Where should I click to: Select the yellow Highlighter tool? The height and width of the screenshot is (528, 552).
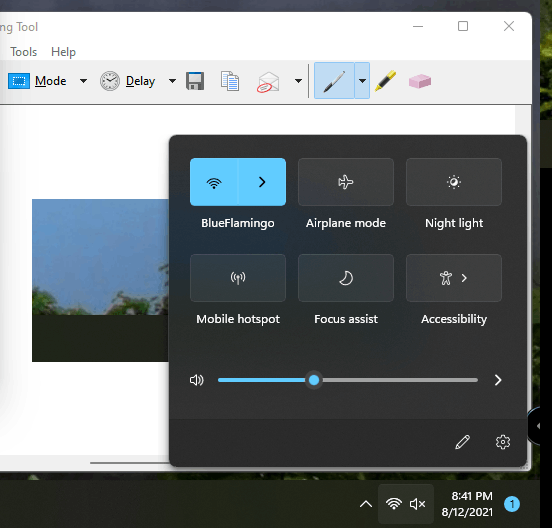point(386,81)
